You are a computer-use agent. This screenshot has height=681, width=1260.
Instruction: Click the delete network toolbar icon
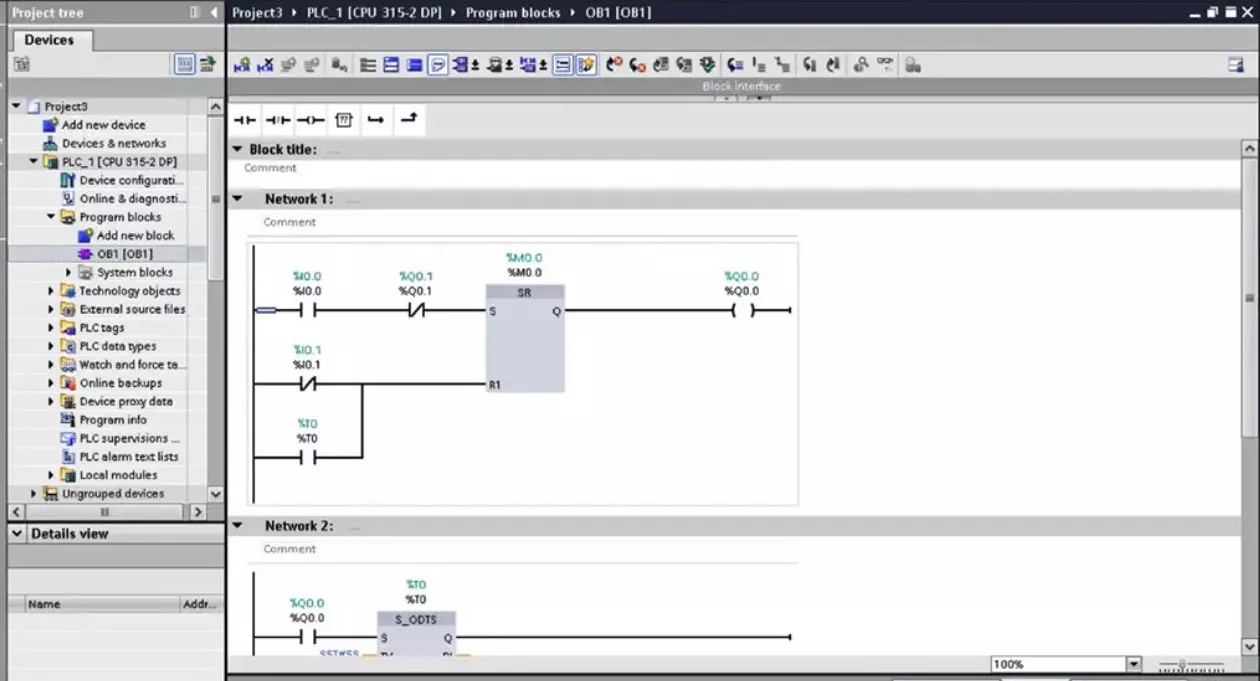click(265, 65)
